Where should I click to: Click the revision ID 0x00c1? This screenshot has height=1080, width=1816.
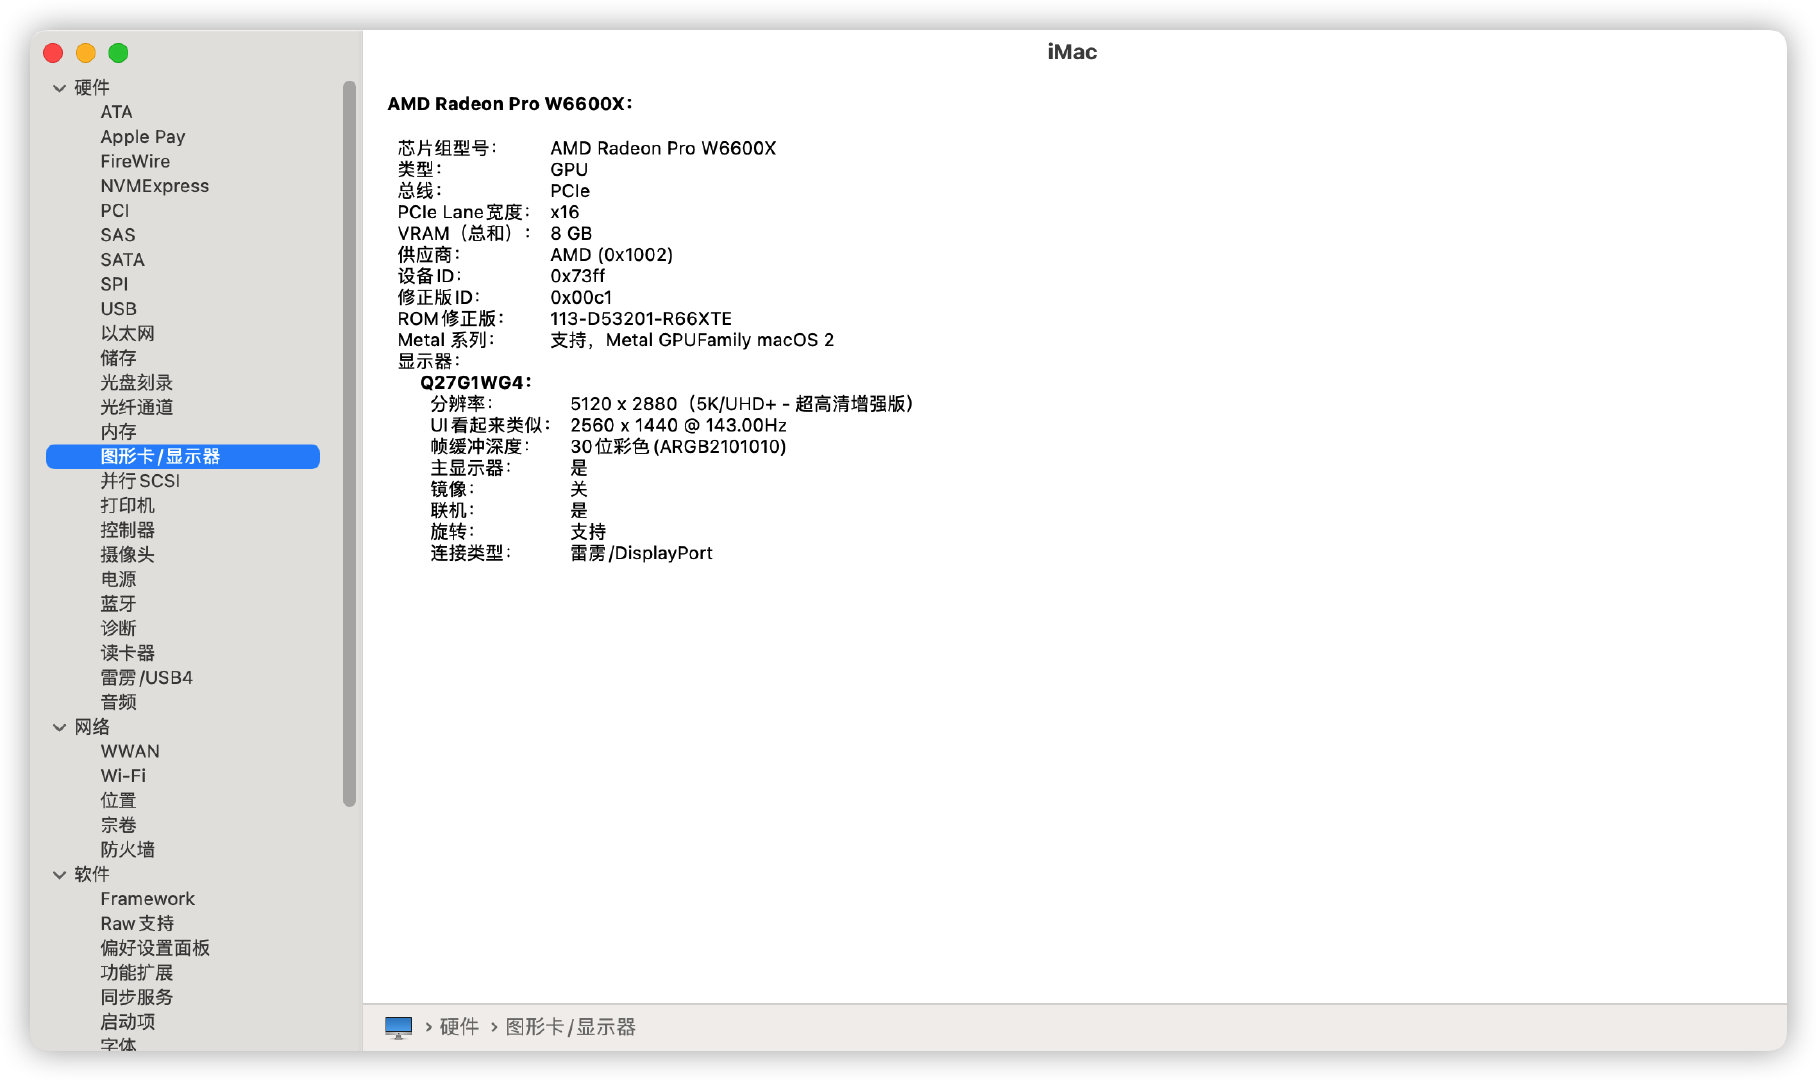581,298
